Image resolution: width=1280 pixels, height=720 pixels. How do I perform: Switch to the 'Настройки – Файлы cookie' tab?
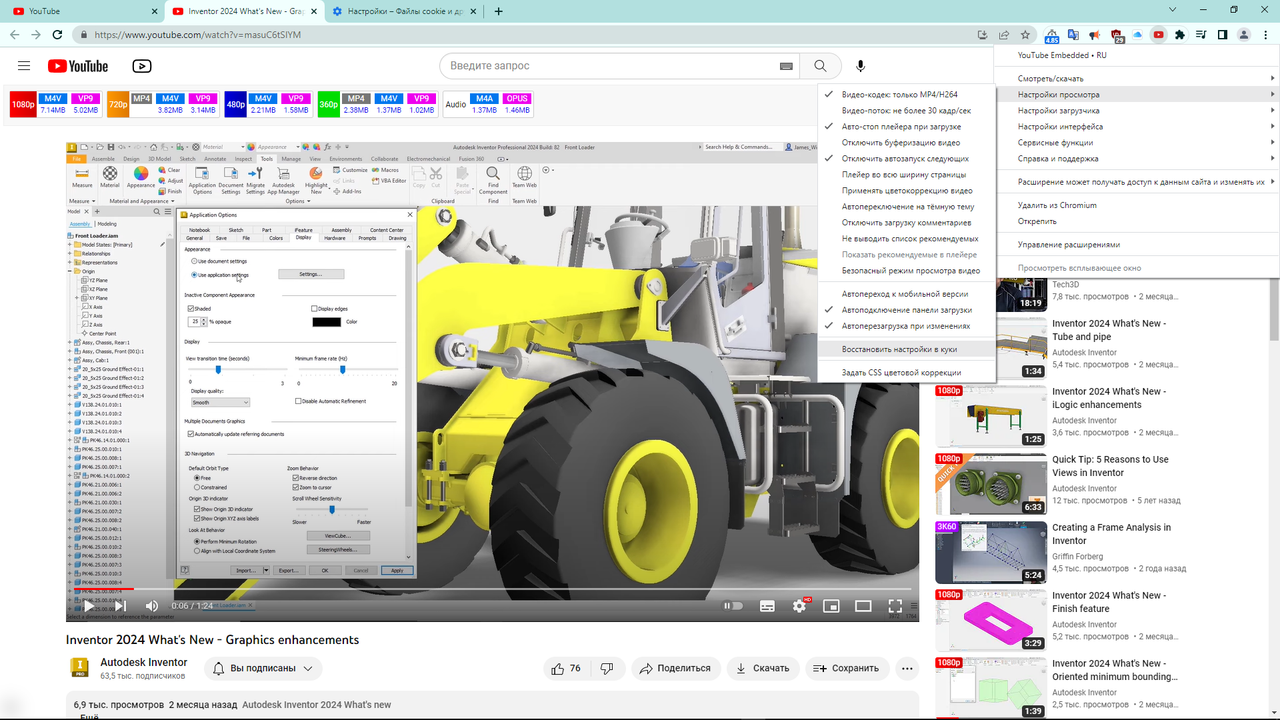(x=404, y=11)
